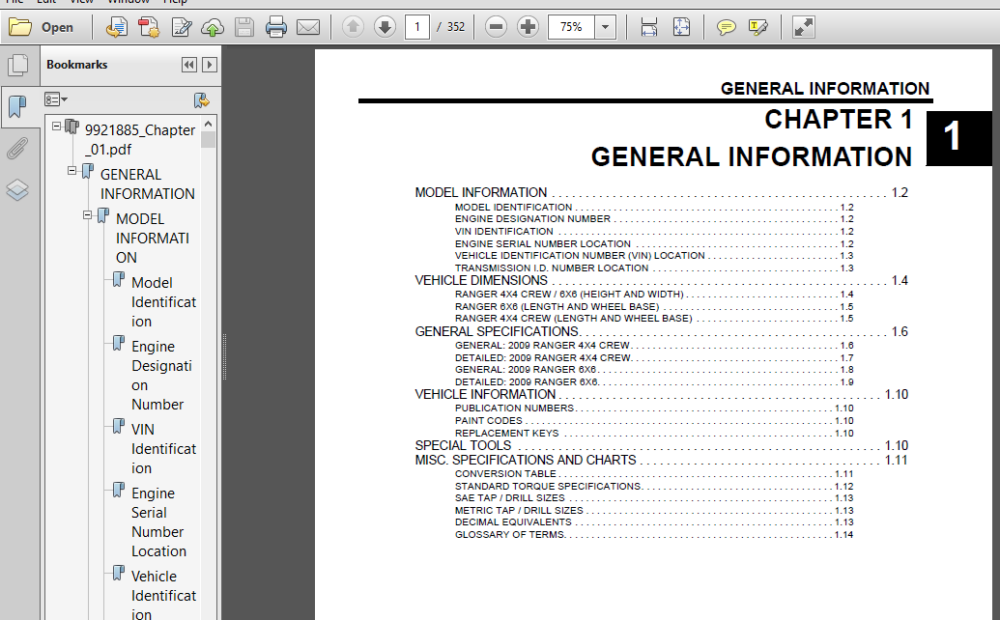Open the Attachments paperclip panel
The width and height of the screenshot is (1000, 620).
coord(18,149)
